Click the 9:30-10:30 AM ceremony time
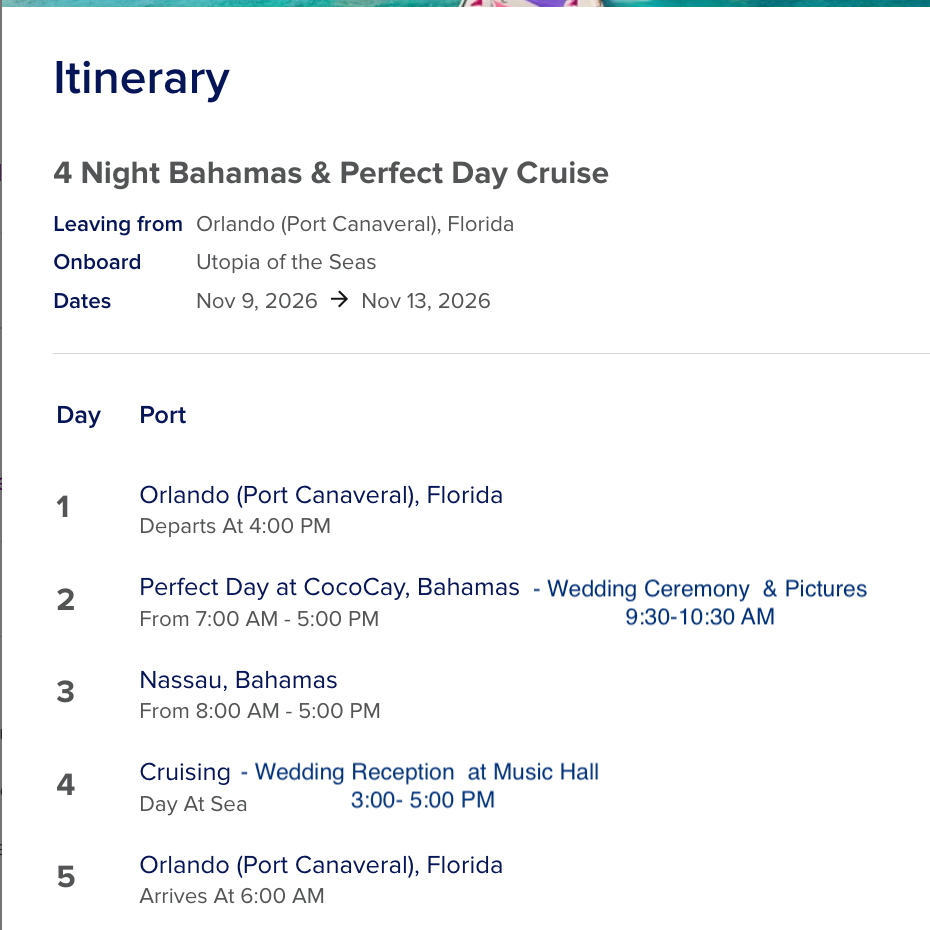 point(700,617)
